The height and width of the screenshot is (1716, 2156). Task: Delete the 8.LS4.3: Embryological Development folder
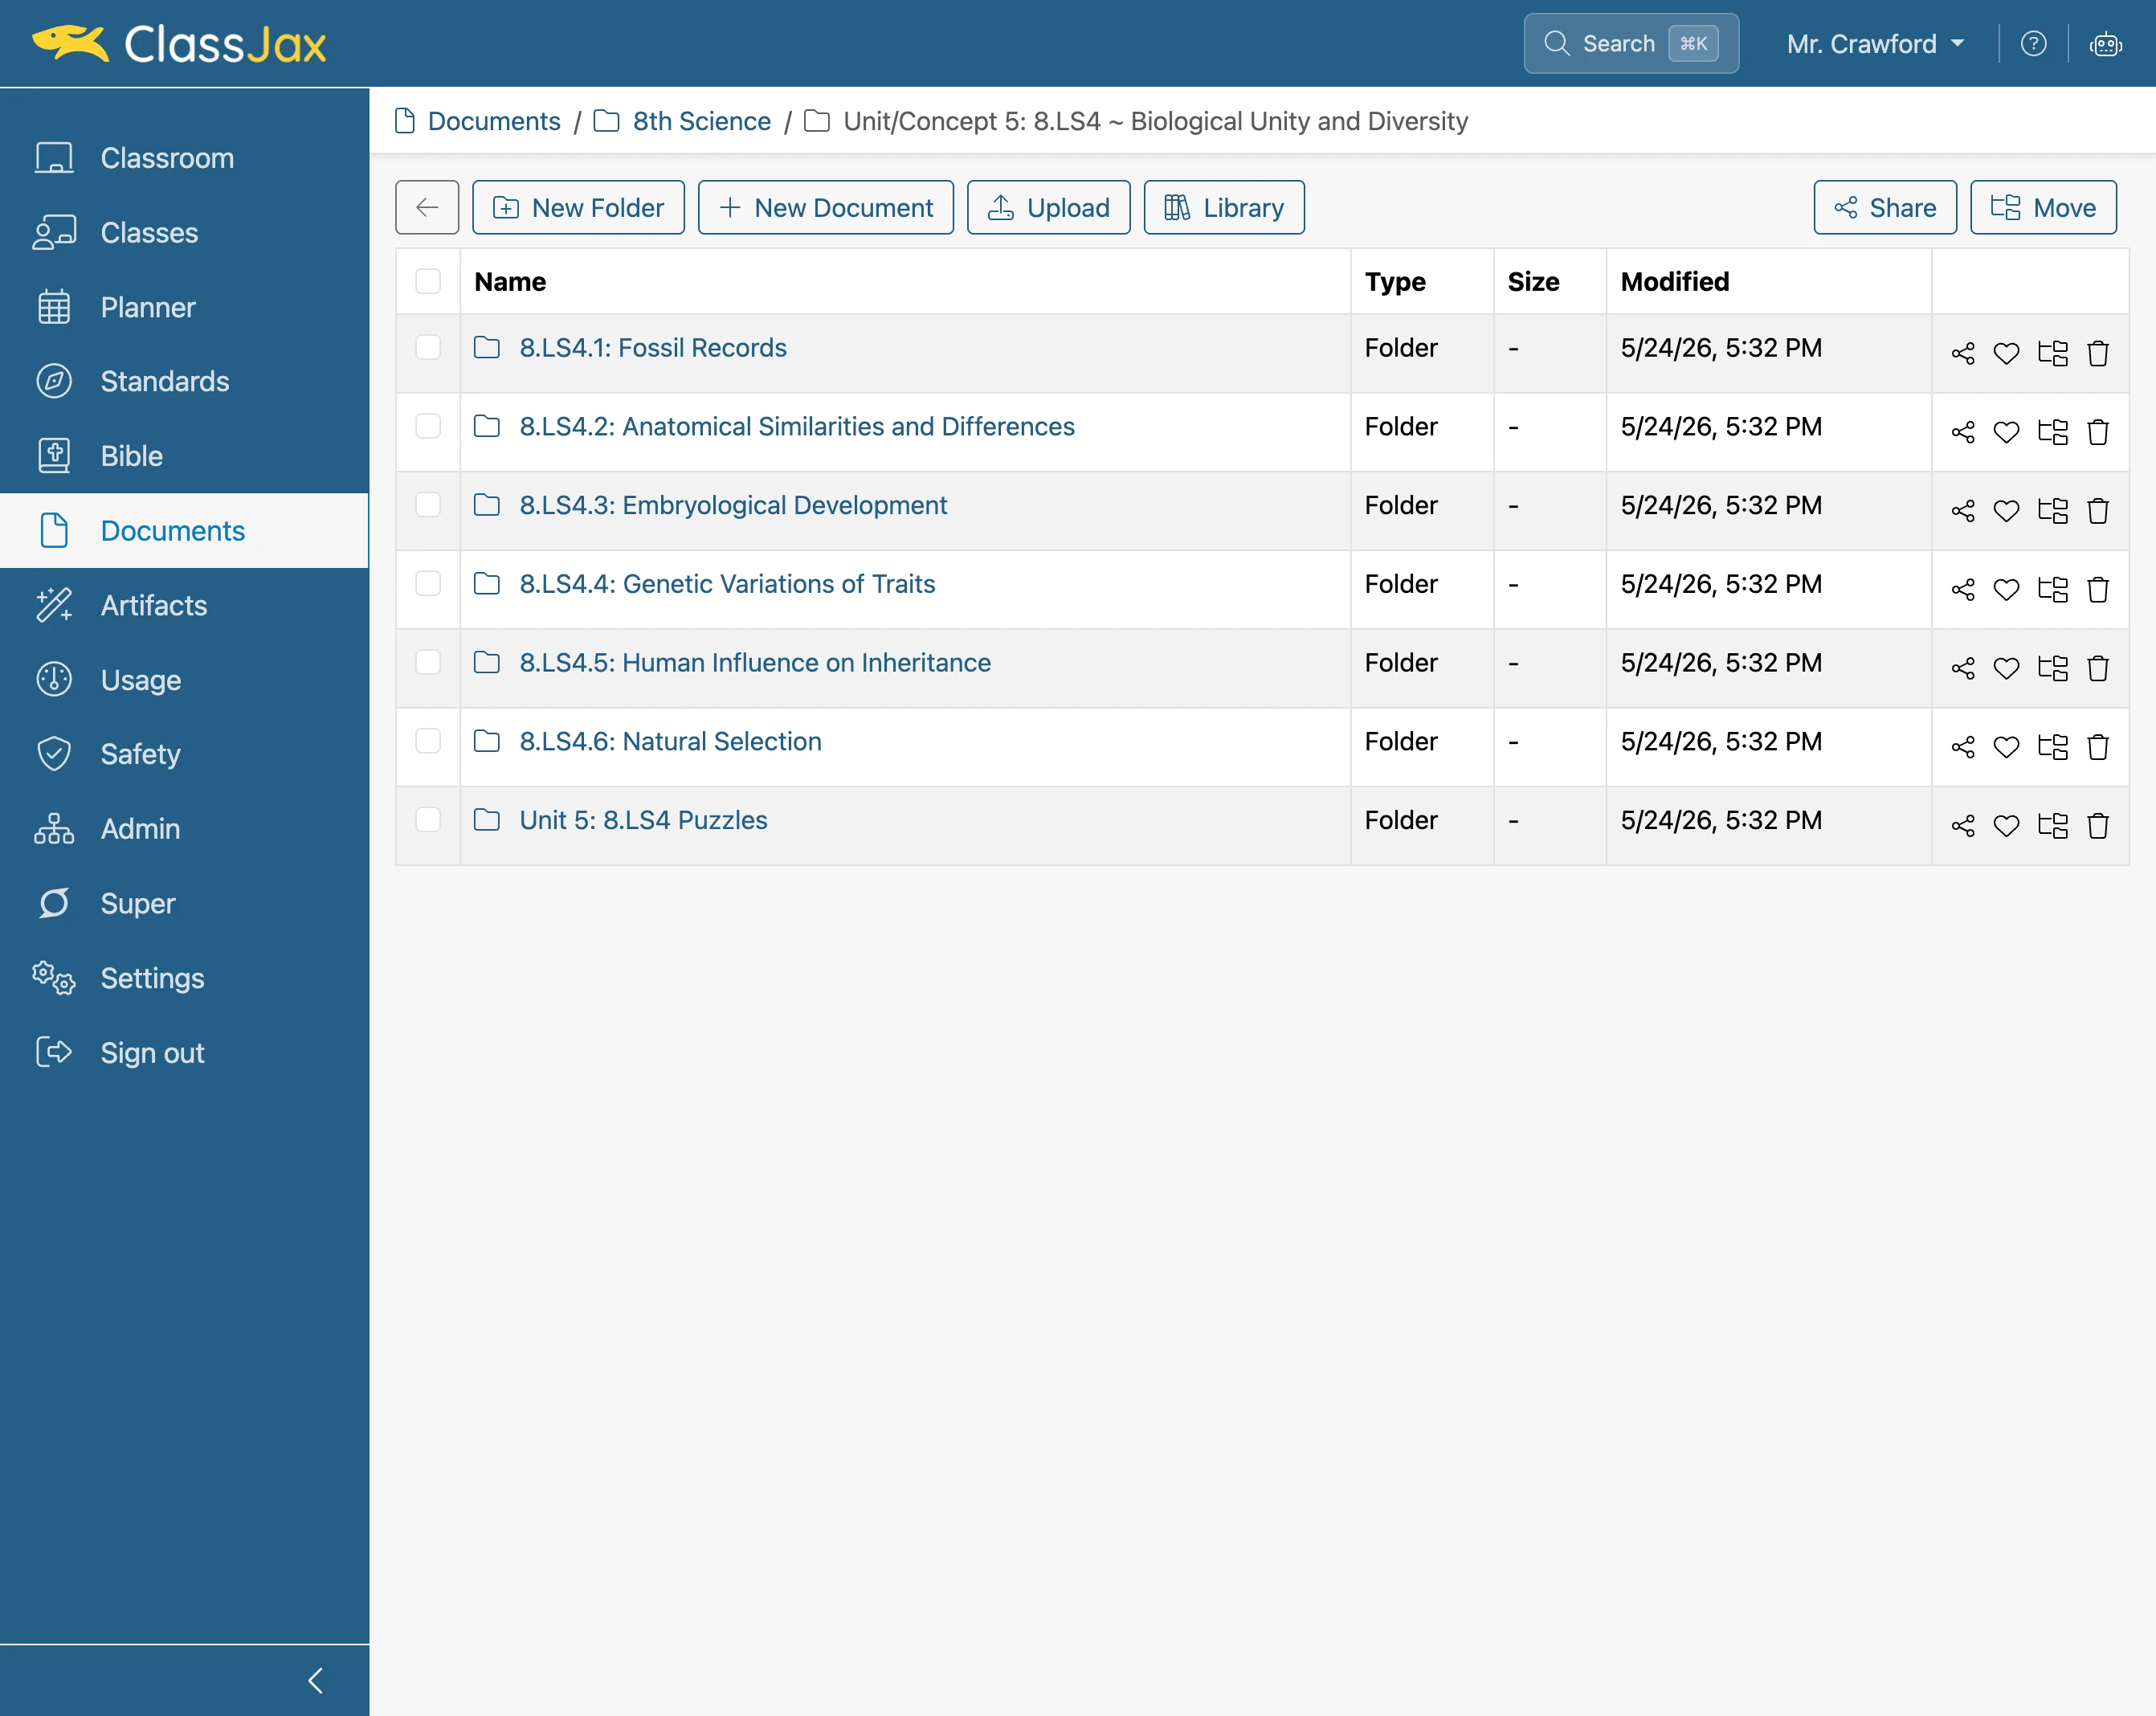2098,511
